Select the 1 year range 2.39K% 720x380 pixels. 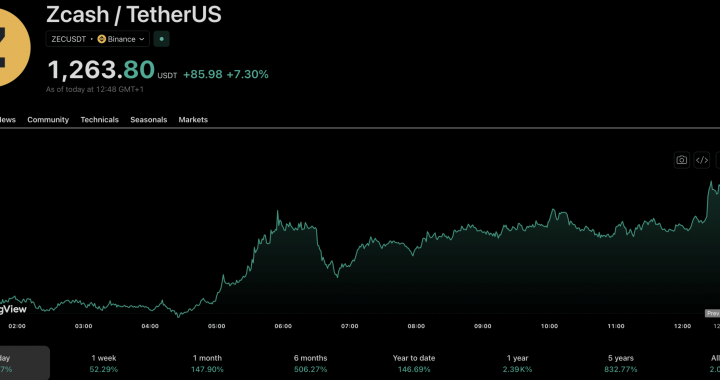518,363
